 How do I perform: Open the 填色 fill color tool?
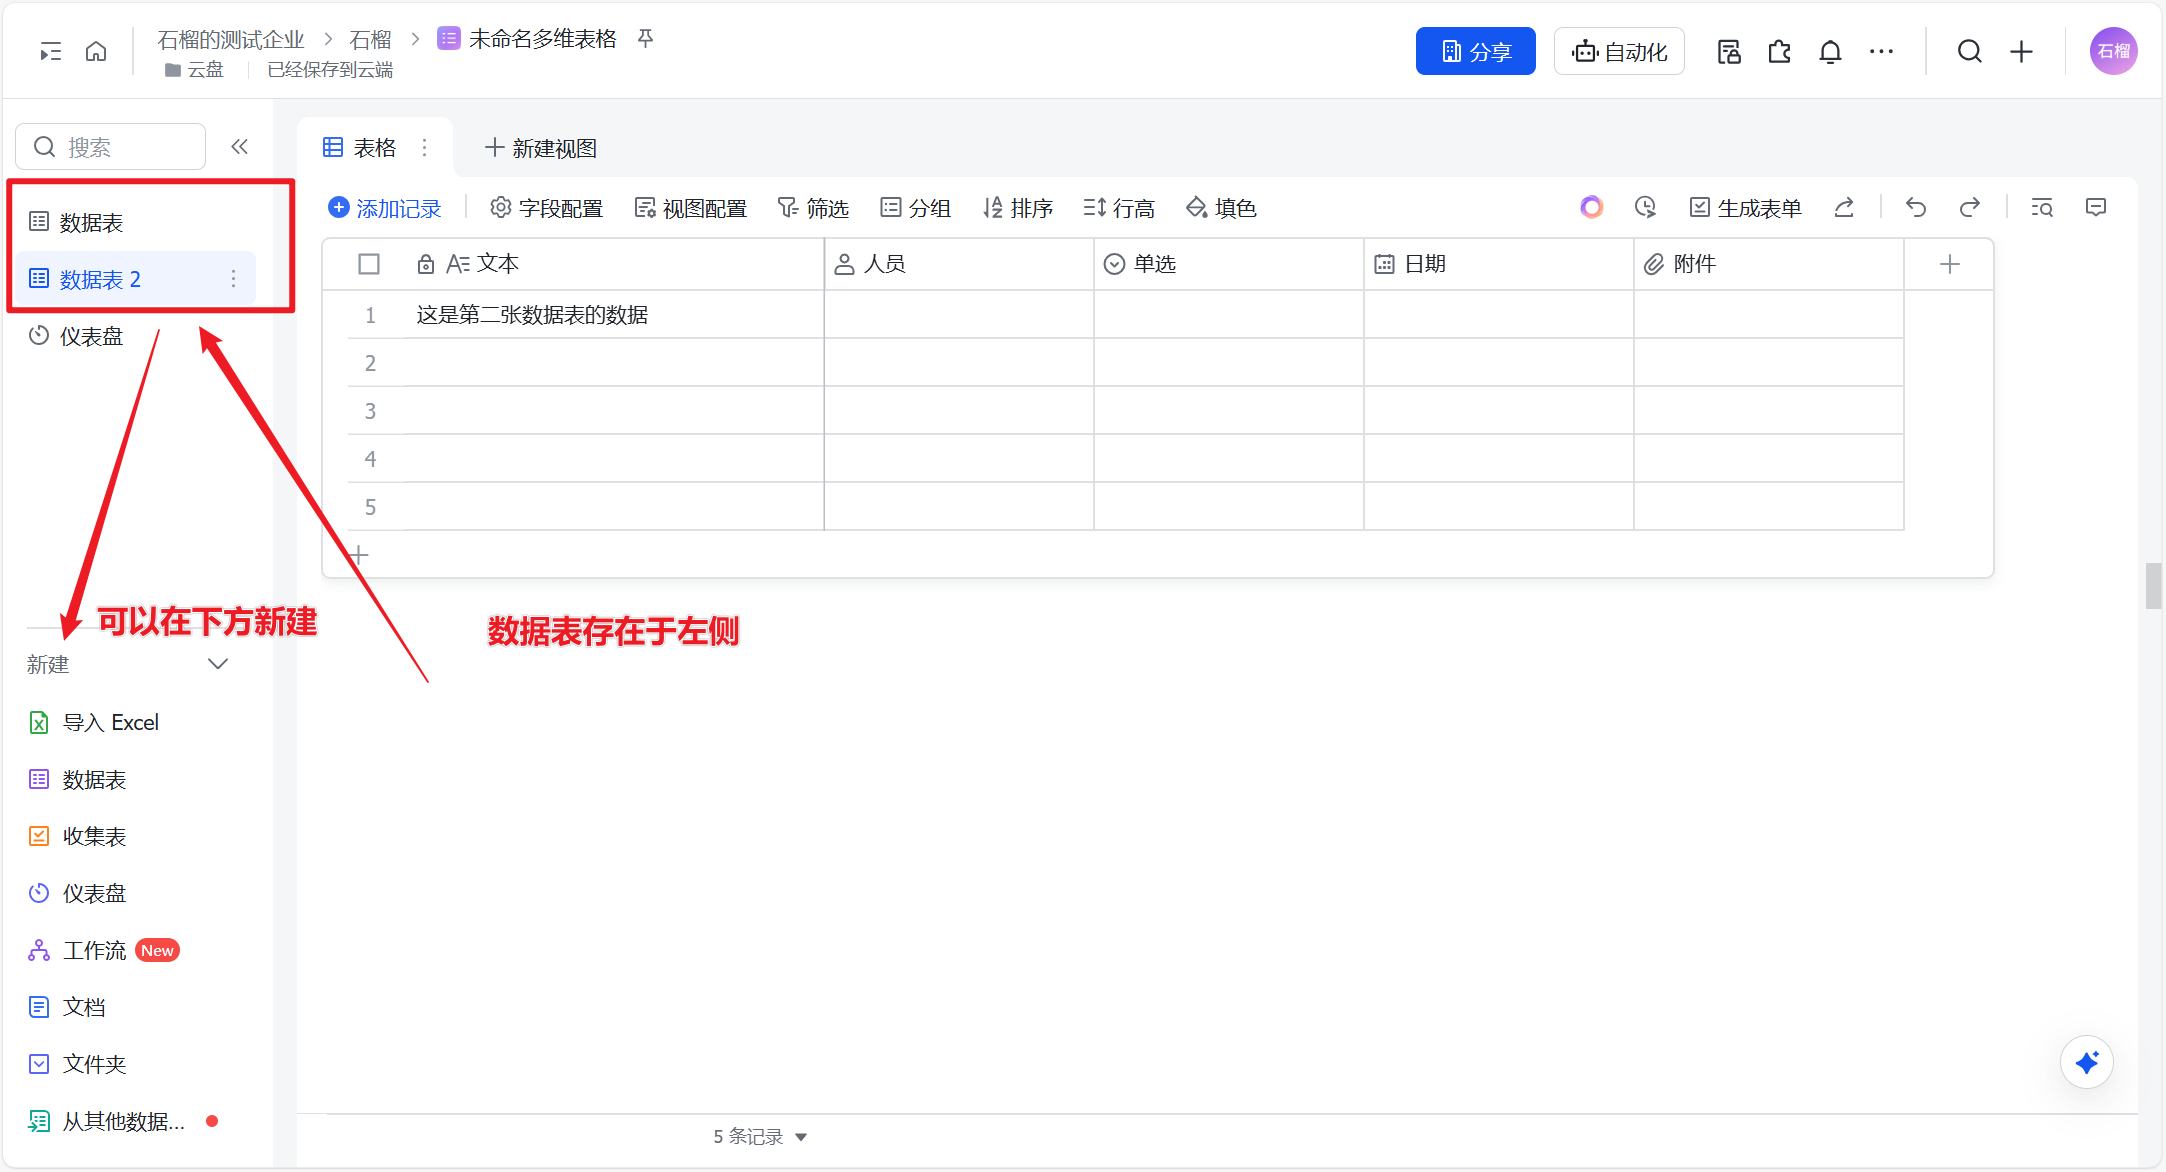(1221, 208)
